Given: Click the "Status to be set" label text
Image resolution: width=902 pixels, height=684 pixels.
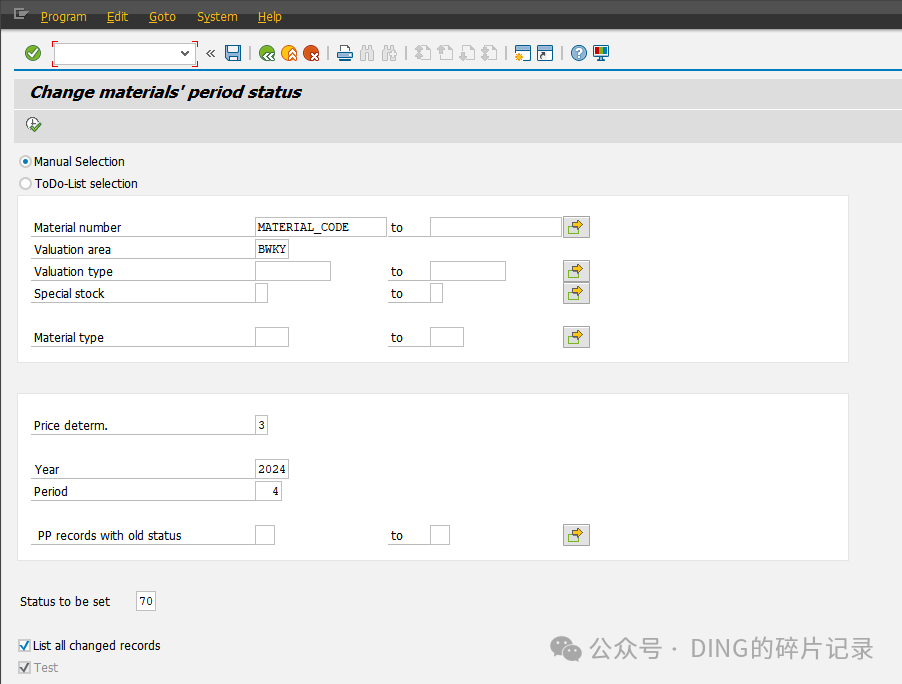Looking at the screenshot, I should [65, 602].
